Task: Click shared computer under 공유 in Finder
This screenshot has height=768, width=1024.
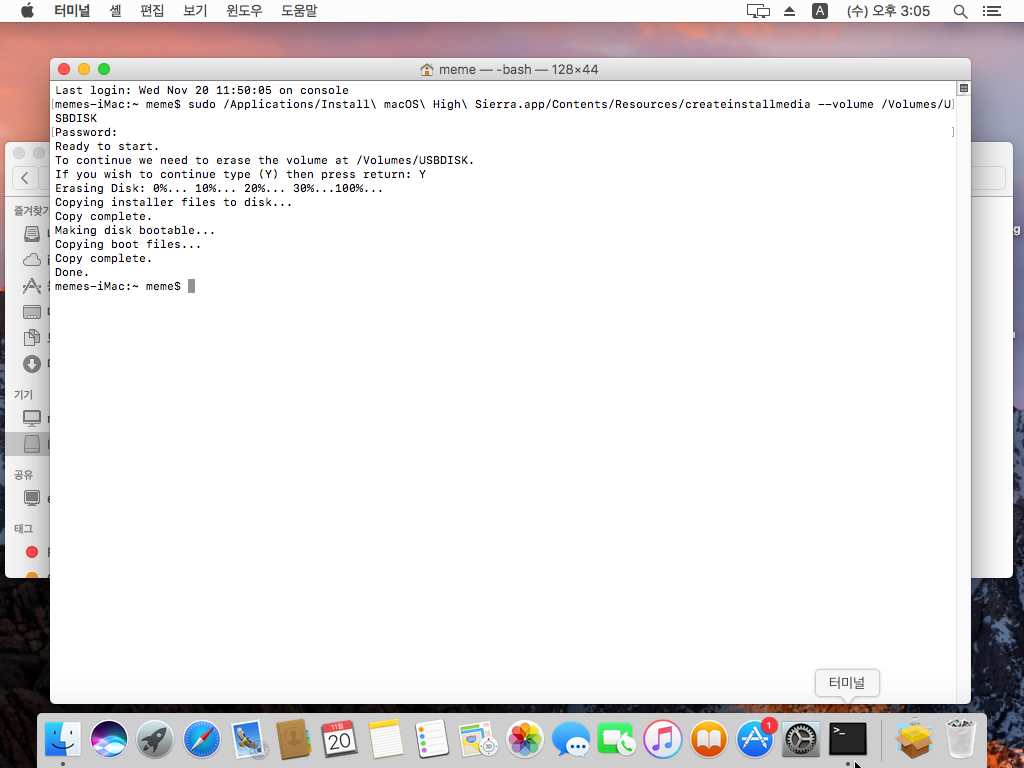Action: coord(32,498)
